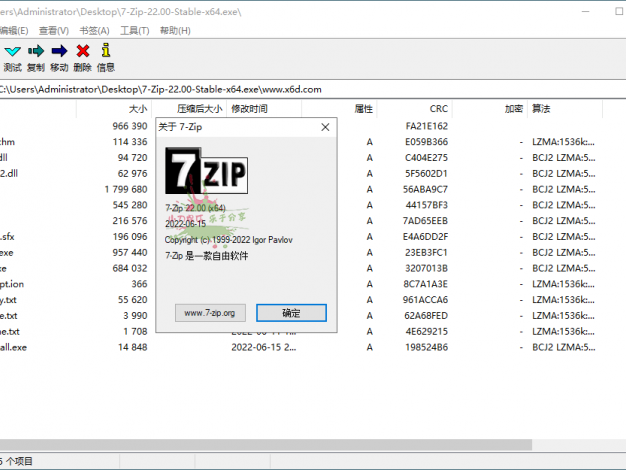The height and width of the screenshot is (470, 626).
Task: Select size value 1 799 680
Action: tap(126, 189)
